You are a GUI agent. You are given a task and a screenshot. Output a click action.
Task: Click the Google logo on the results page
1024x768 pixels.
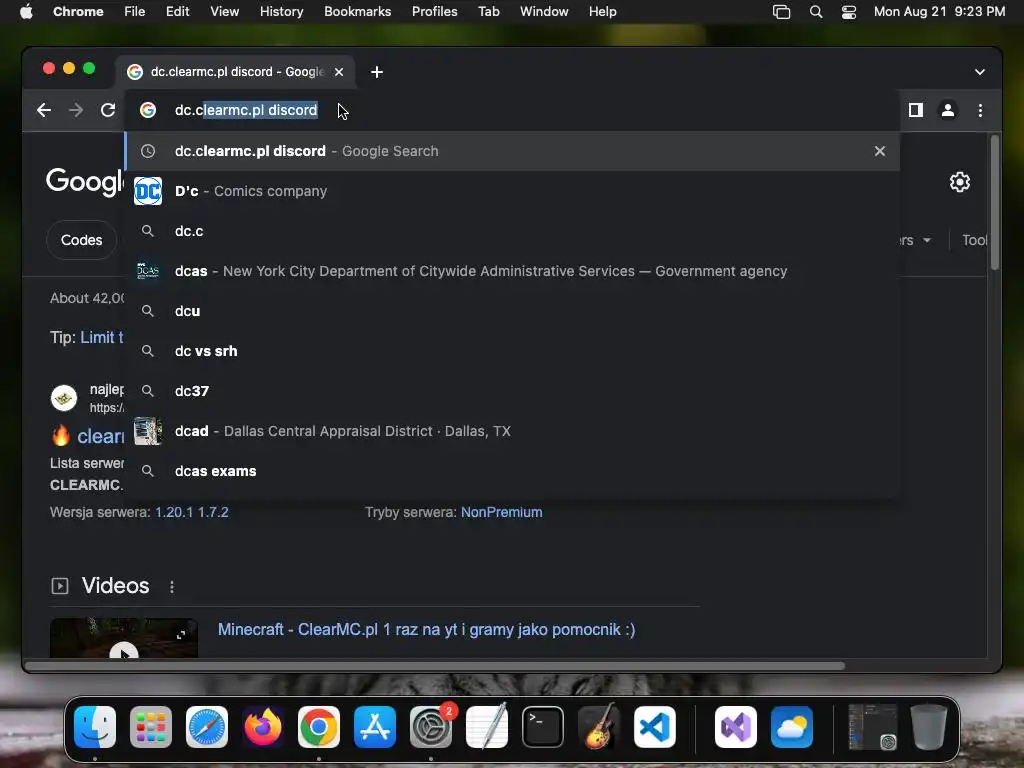[84, 181]
